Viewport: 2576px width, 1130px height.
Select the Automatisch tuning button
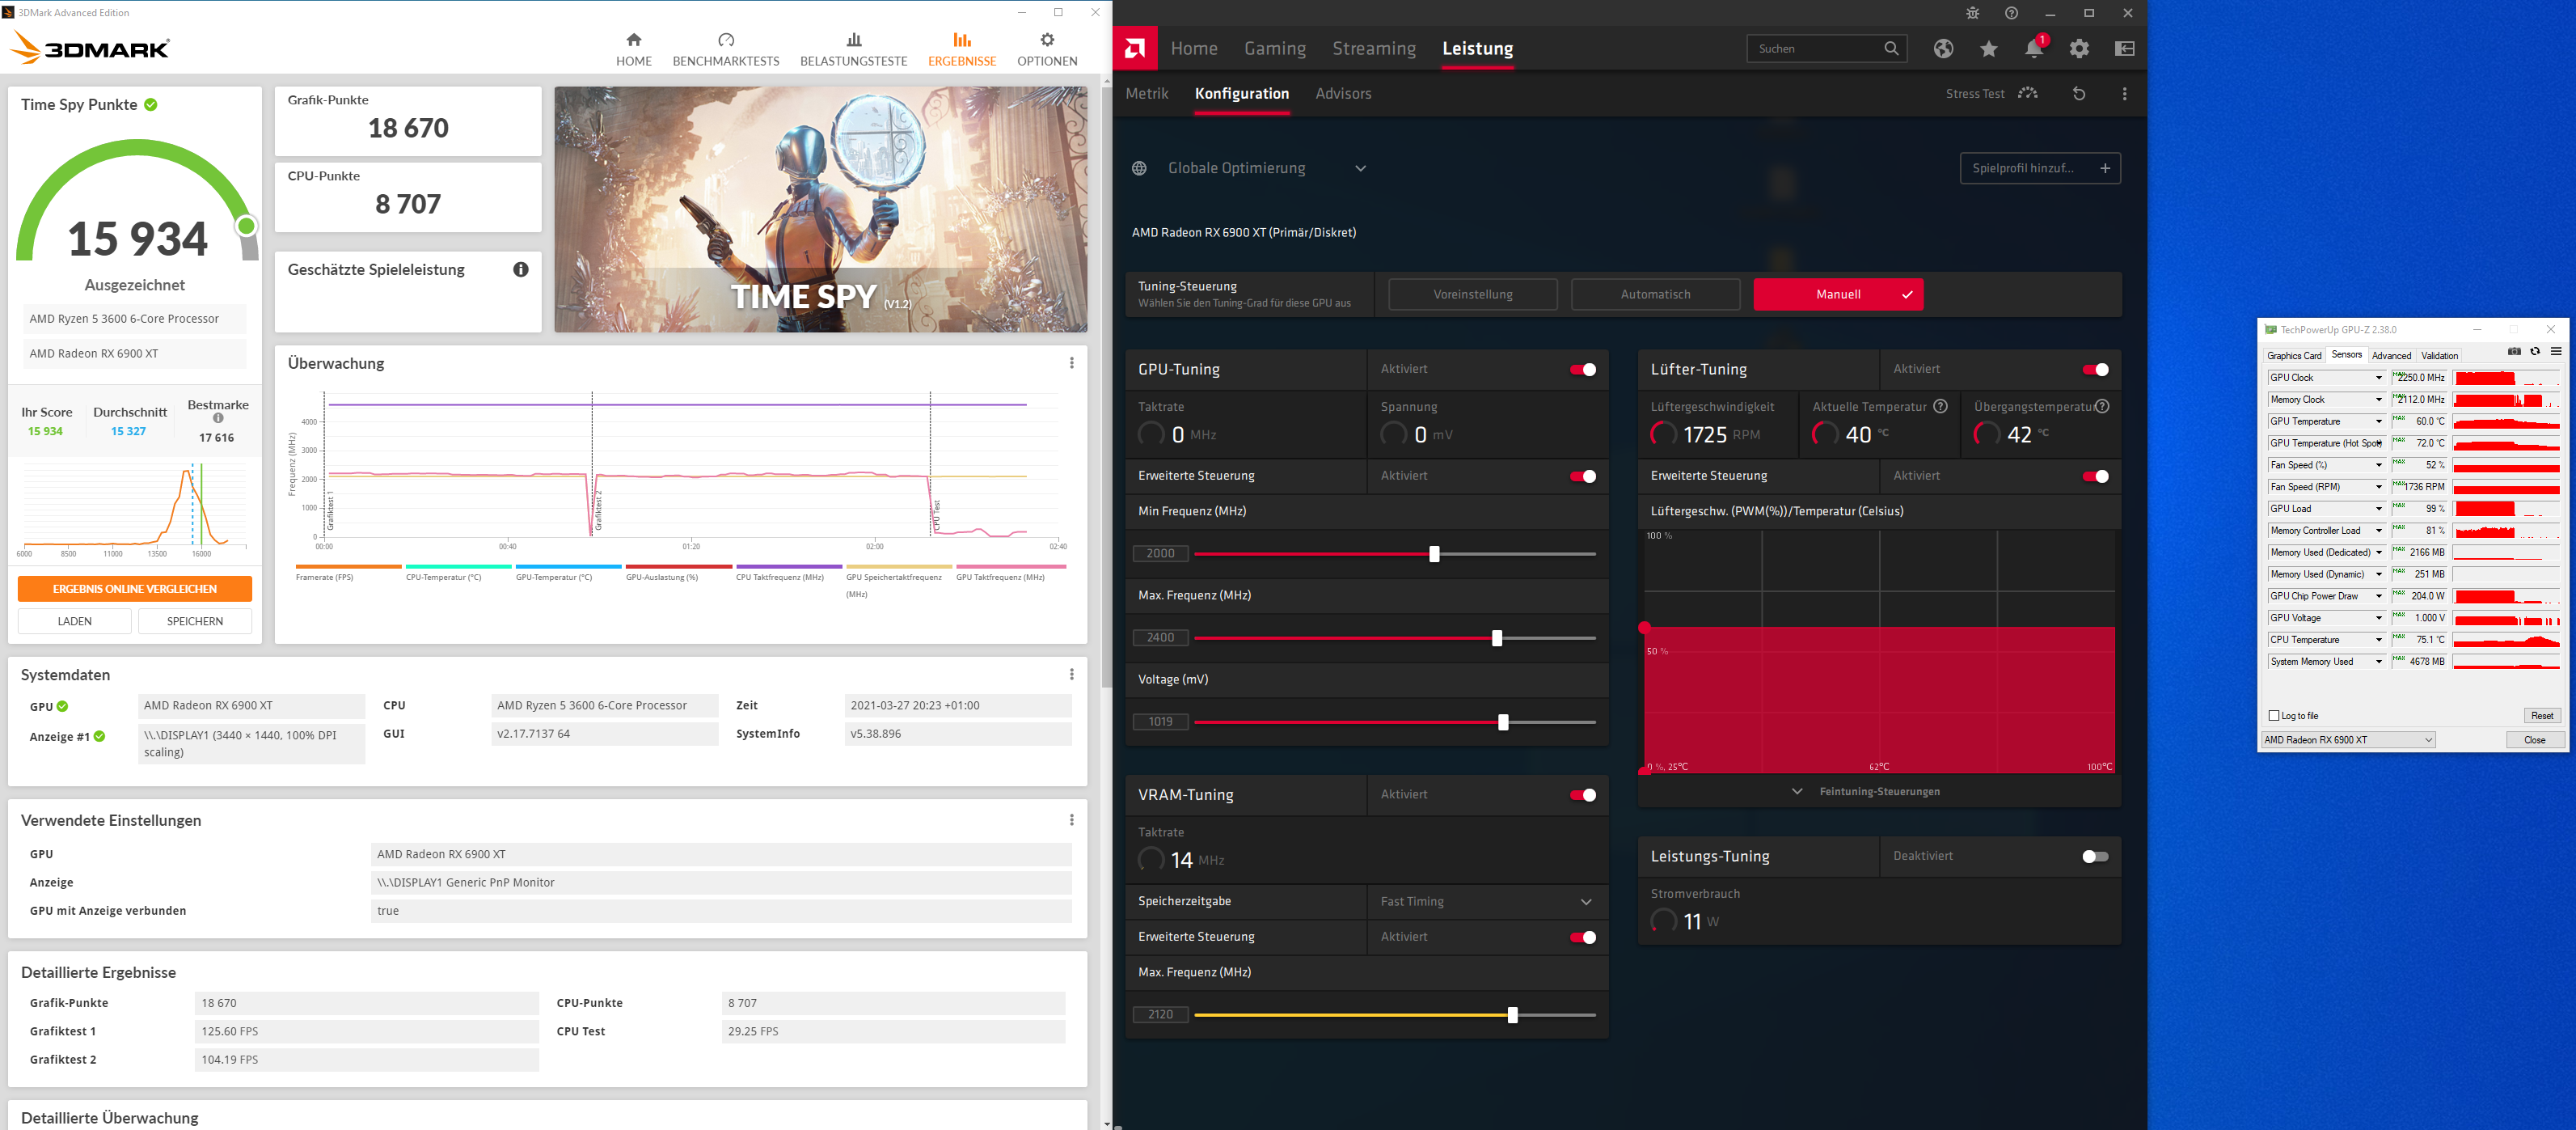(x=1655, y=295)
